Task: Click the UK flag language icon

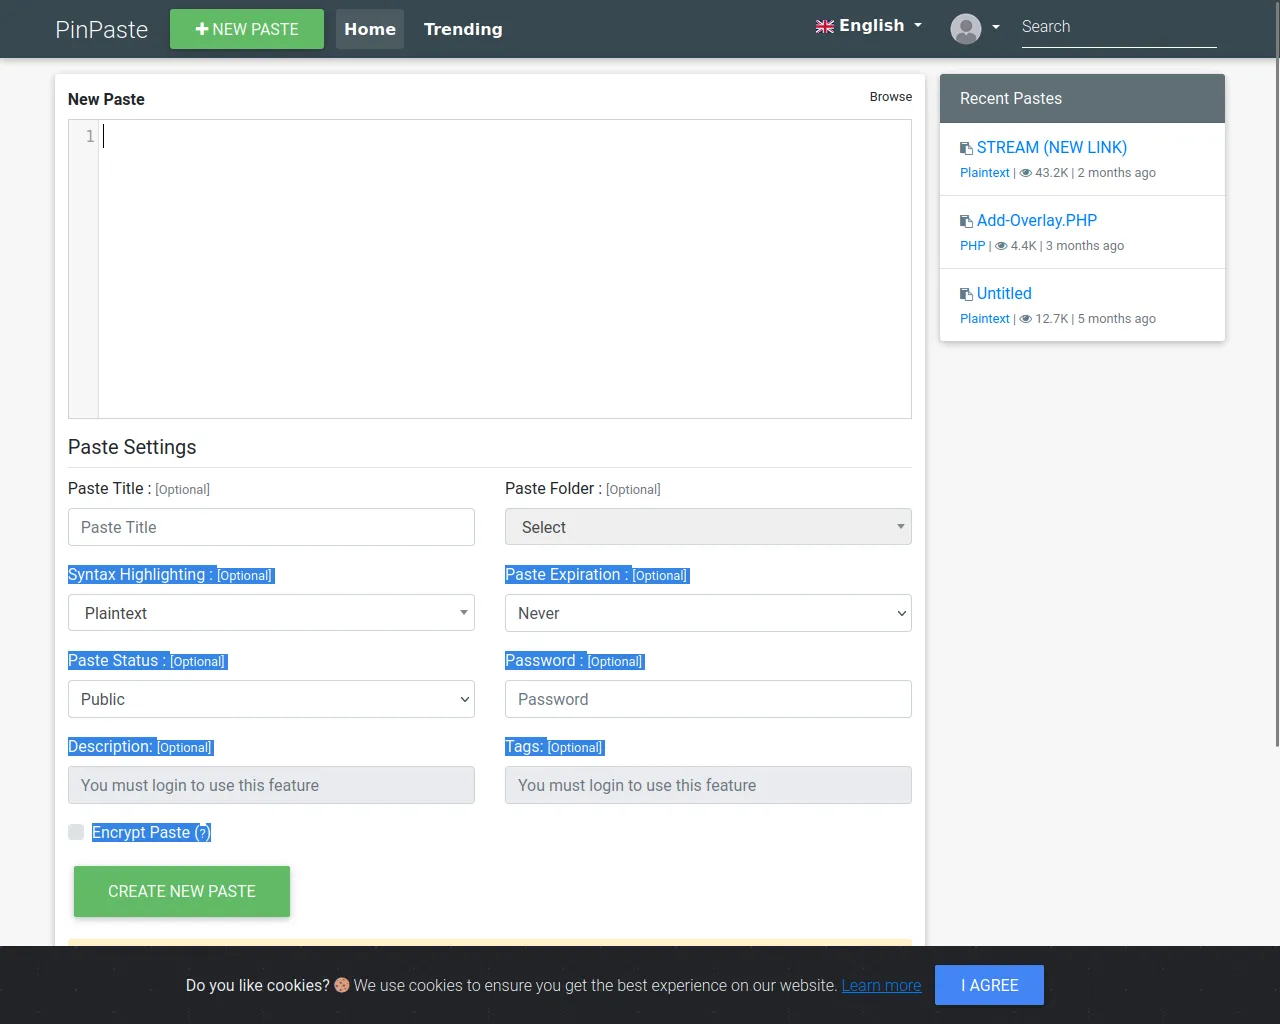Action: coord(825,26)
